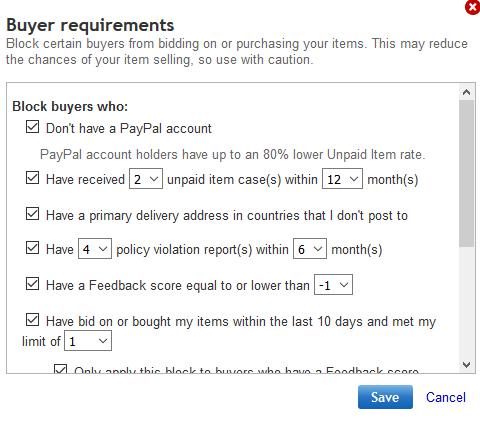The height and width of the screenshot is (422, 480).
Task: Toggle the unpaid item cases checkbox
Action: pos(32,178)
